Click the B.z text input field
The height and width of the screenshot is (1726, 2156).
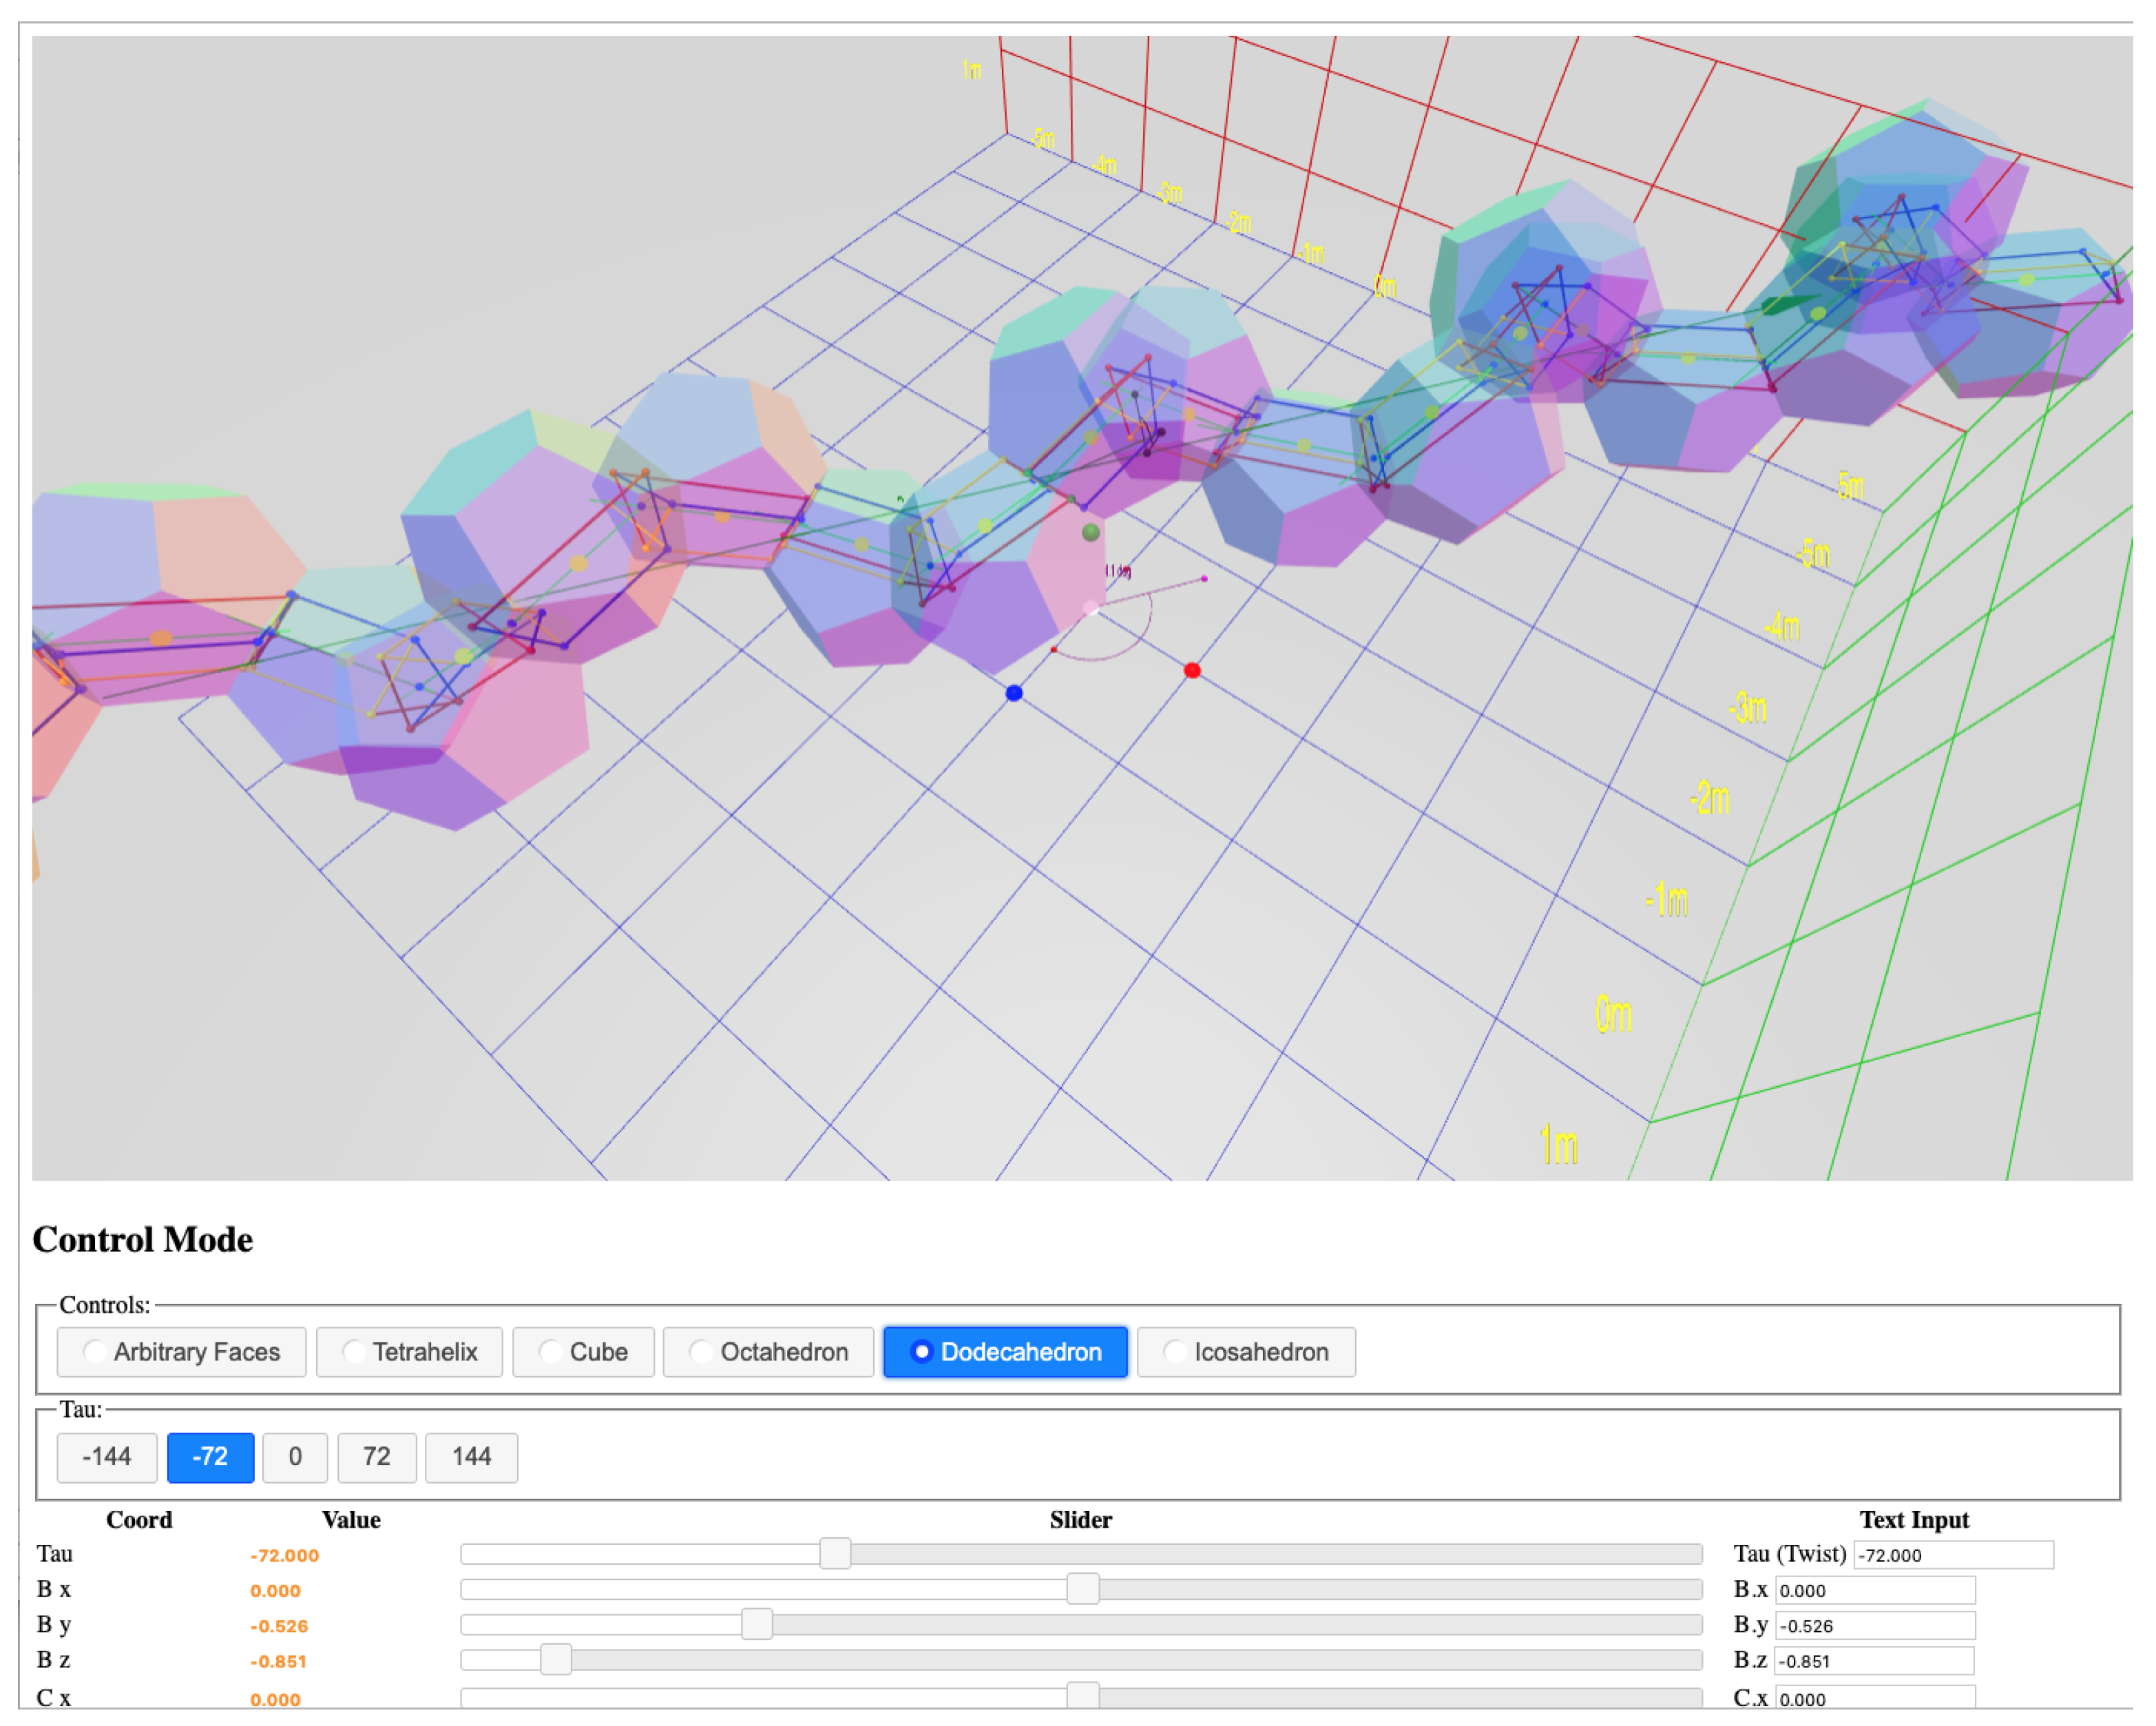pos(1874,1660)
